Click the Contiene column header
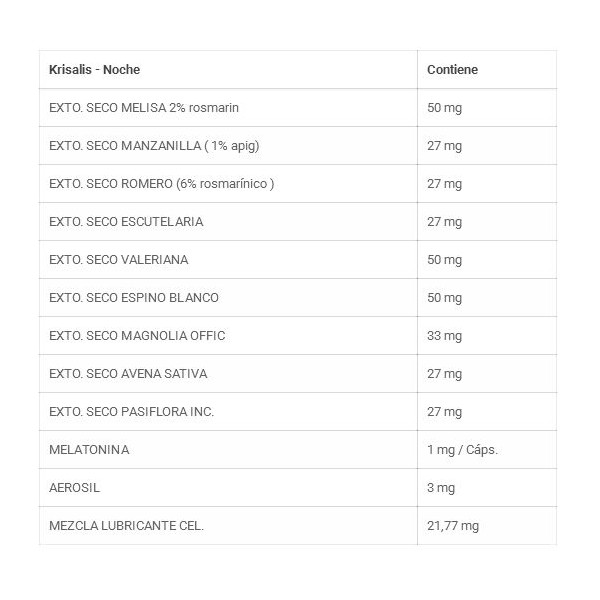This screenshot has width=600, height=600. 452,69
